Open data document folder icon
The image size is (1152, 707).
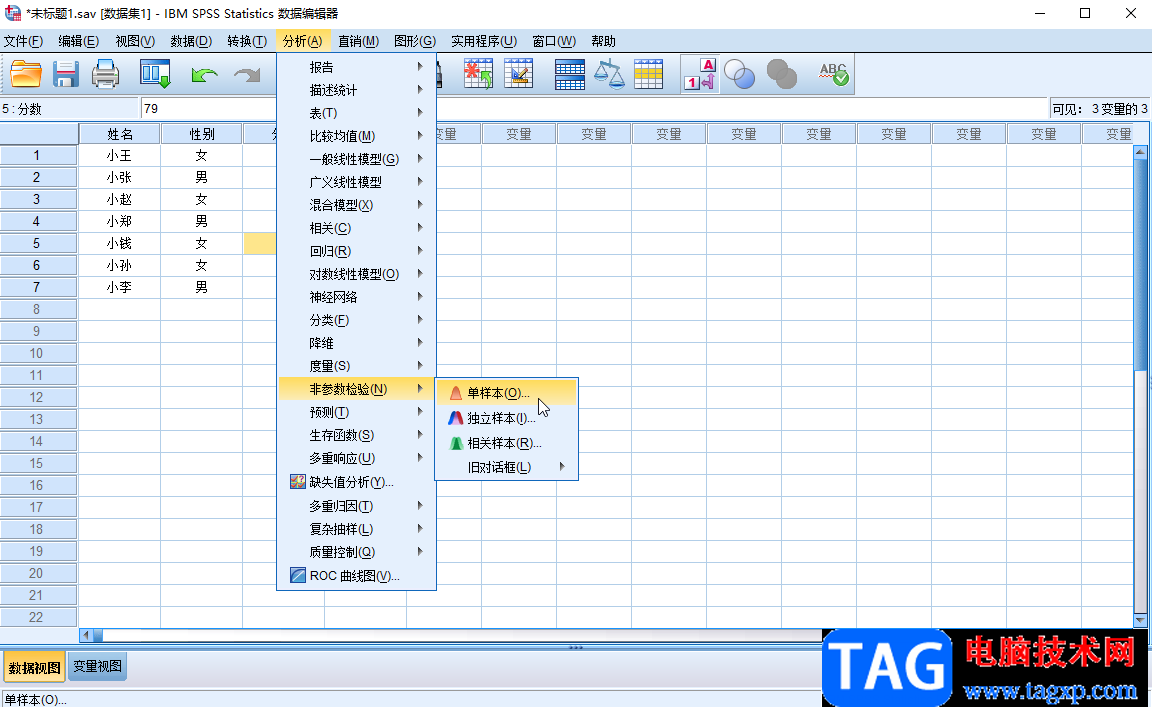point(26,74)
